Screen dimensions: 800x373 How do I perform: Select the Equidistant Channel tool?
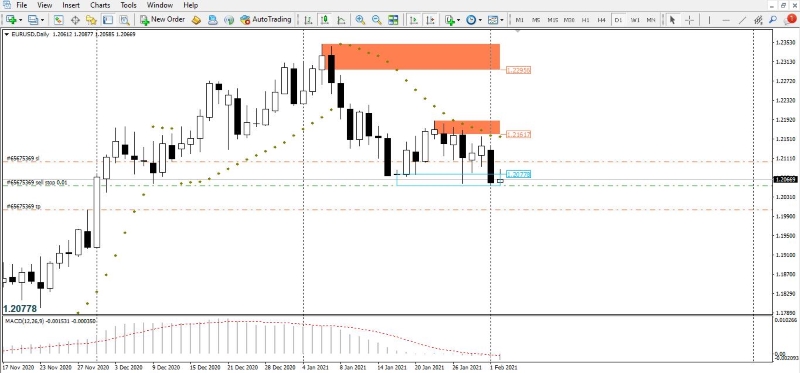tap(758, 20)
